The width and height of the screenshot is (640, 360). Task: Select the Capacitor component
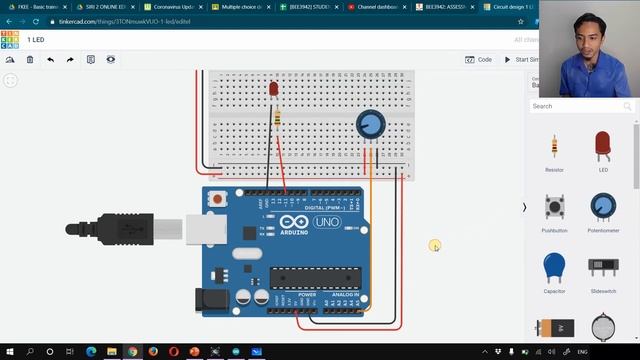[554, 273]
